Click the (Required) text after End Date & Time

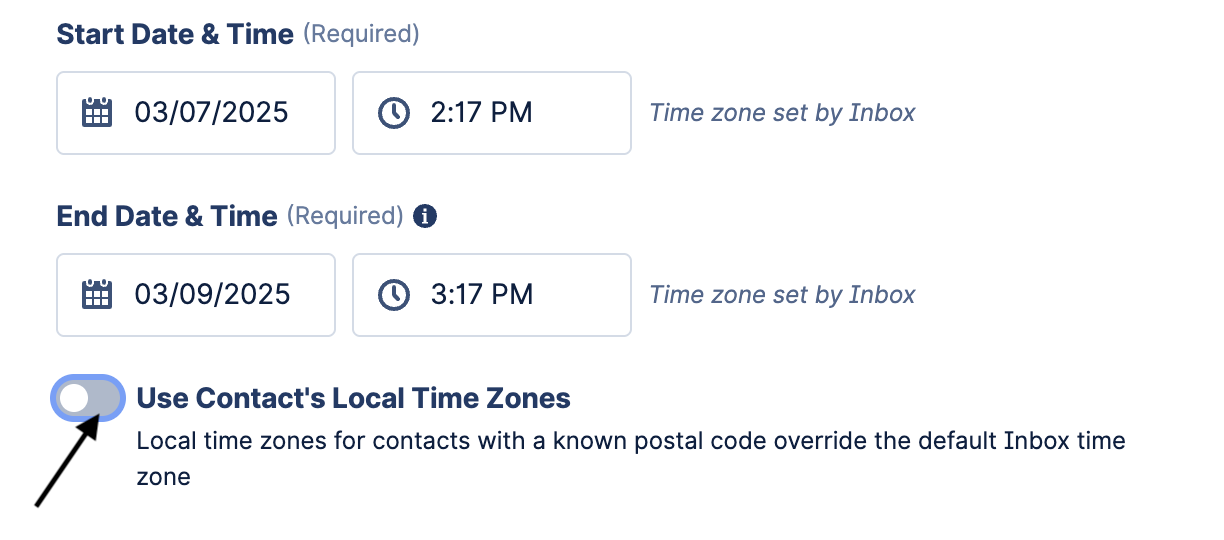click(x=345, y=216)
